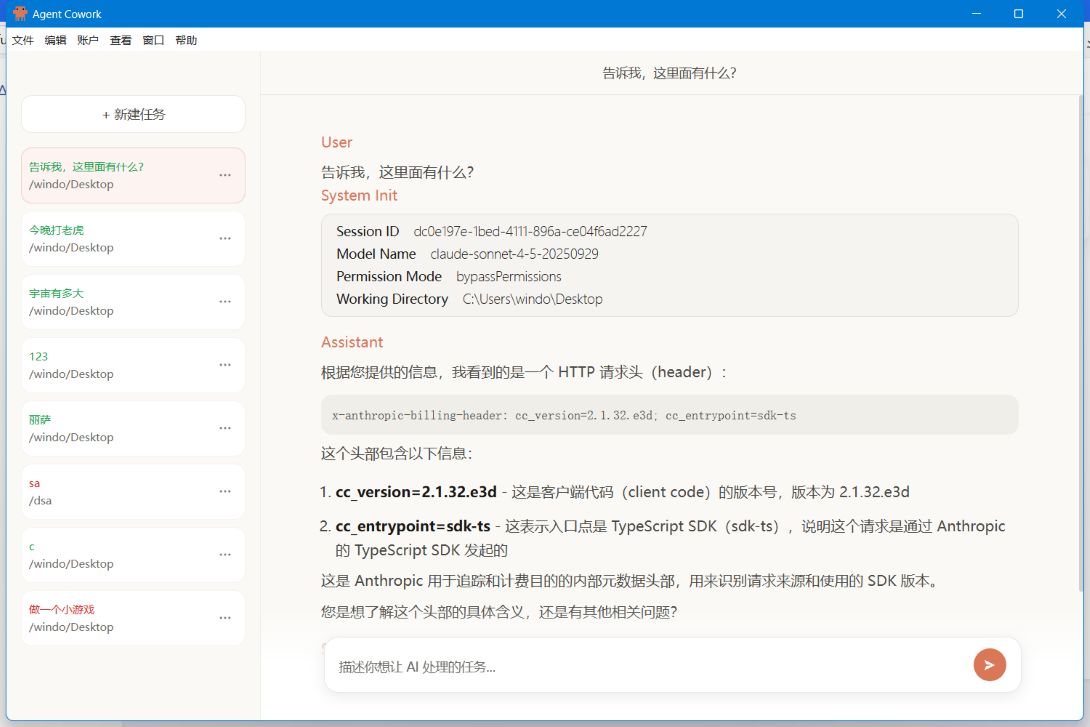This screenshot has height=727, width=1090.
Task: Select the 今晚打老虎 task
Action: (x=133, y=238)
